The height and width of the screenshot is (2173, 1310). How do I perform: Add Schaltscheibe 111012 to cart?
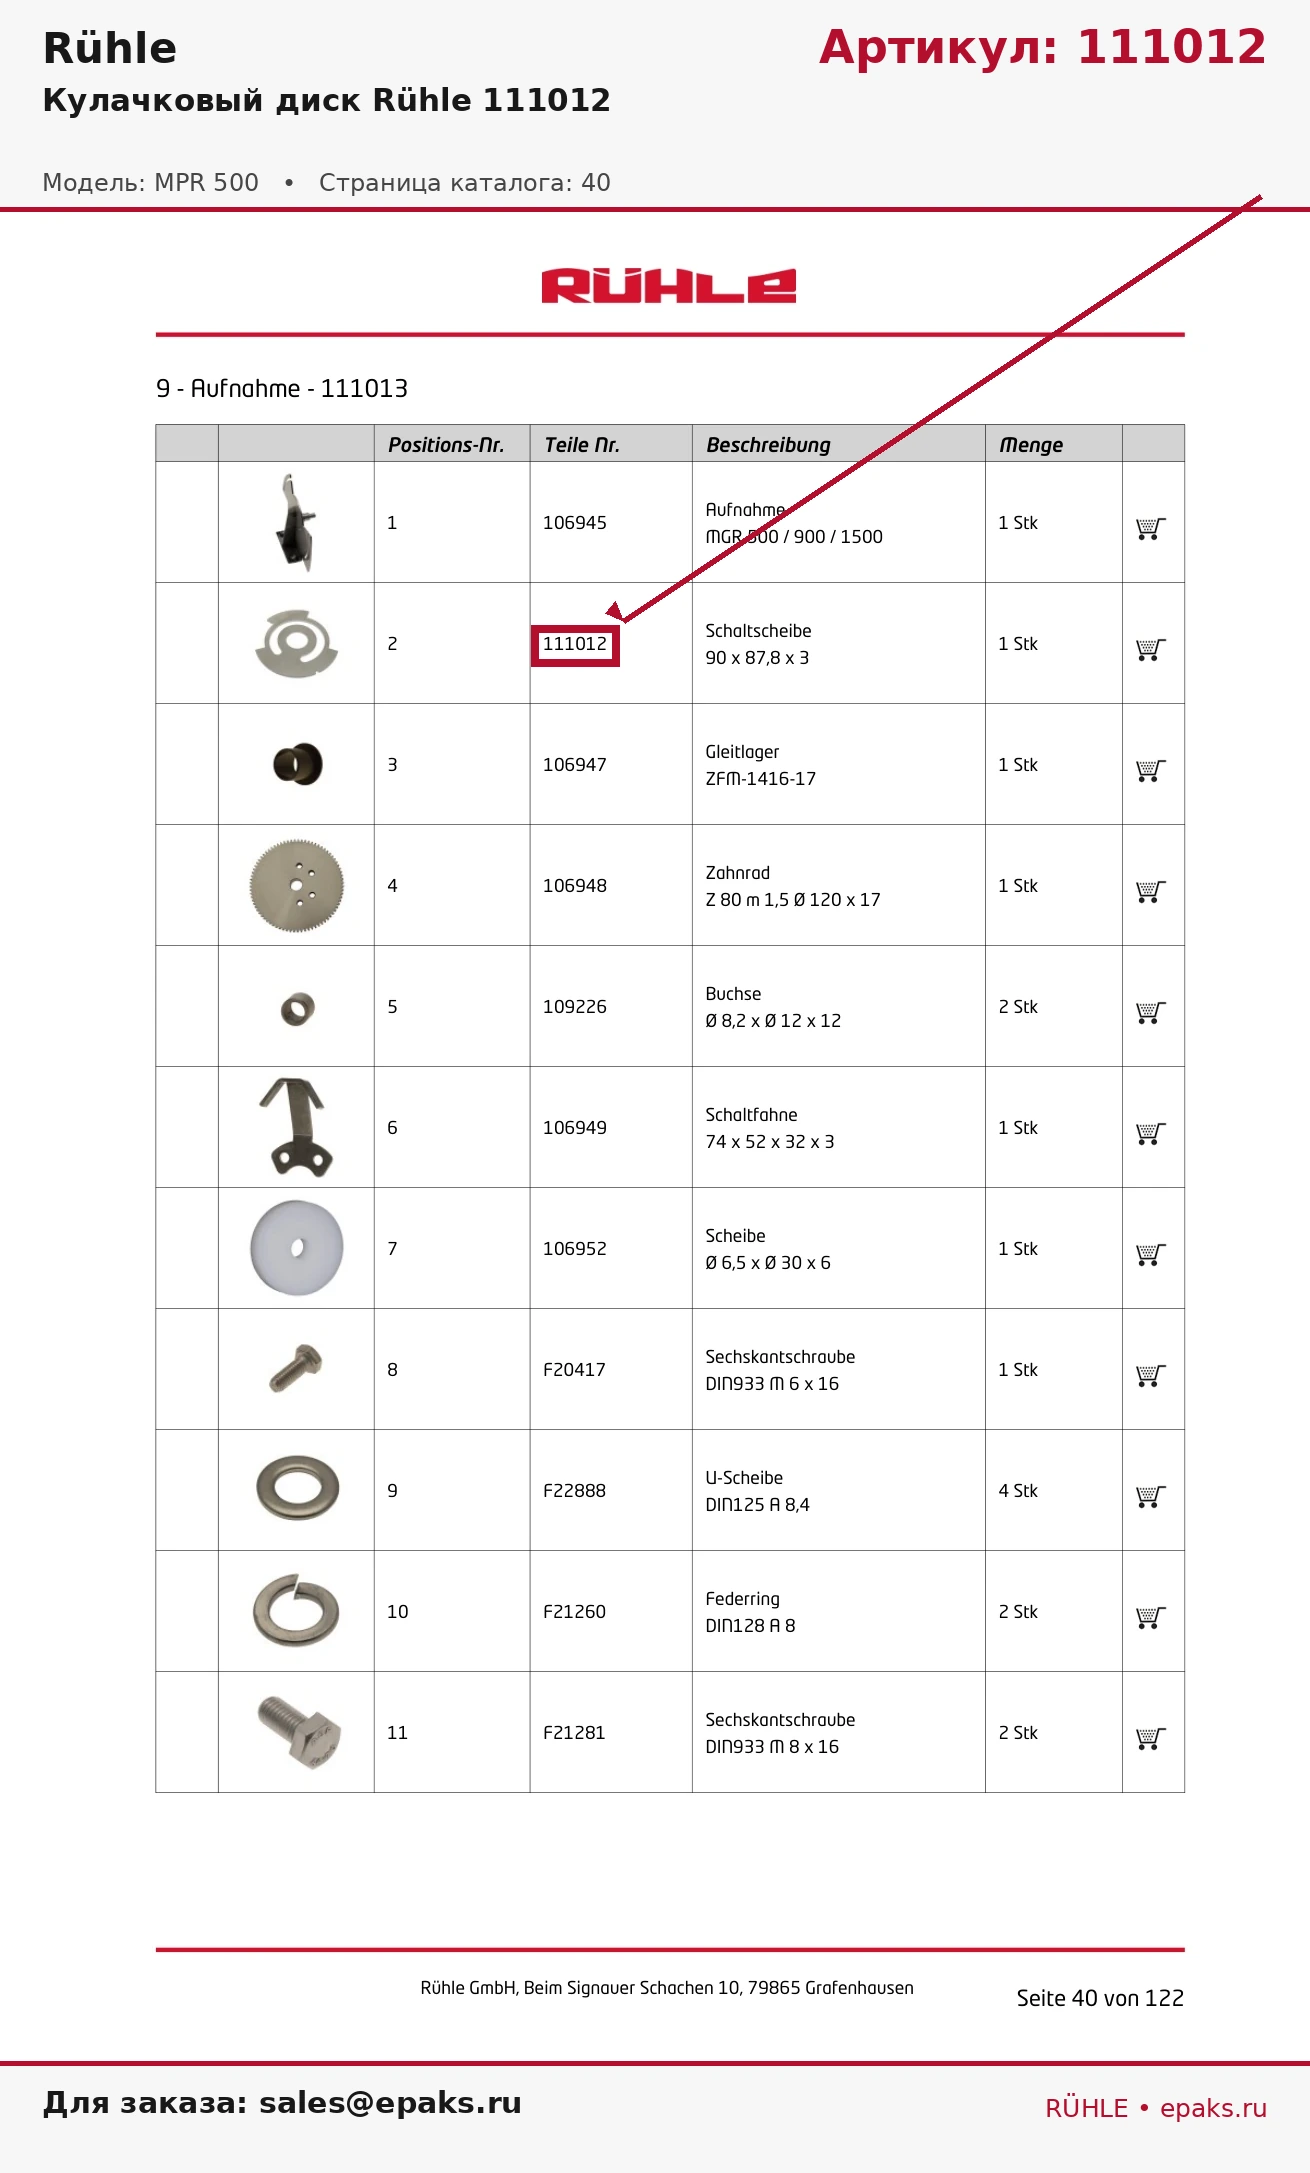[1151, 649]
